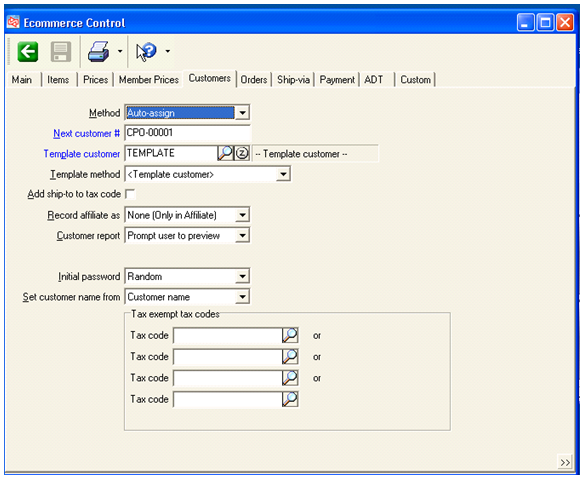Switch to the Orders tab
The height and width of the screenshot is (479, 584).
tap(254, 80)
